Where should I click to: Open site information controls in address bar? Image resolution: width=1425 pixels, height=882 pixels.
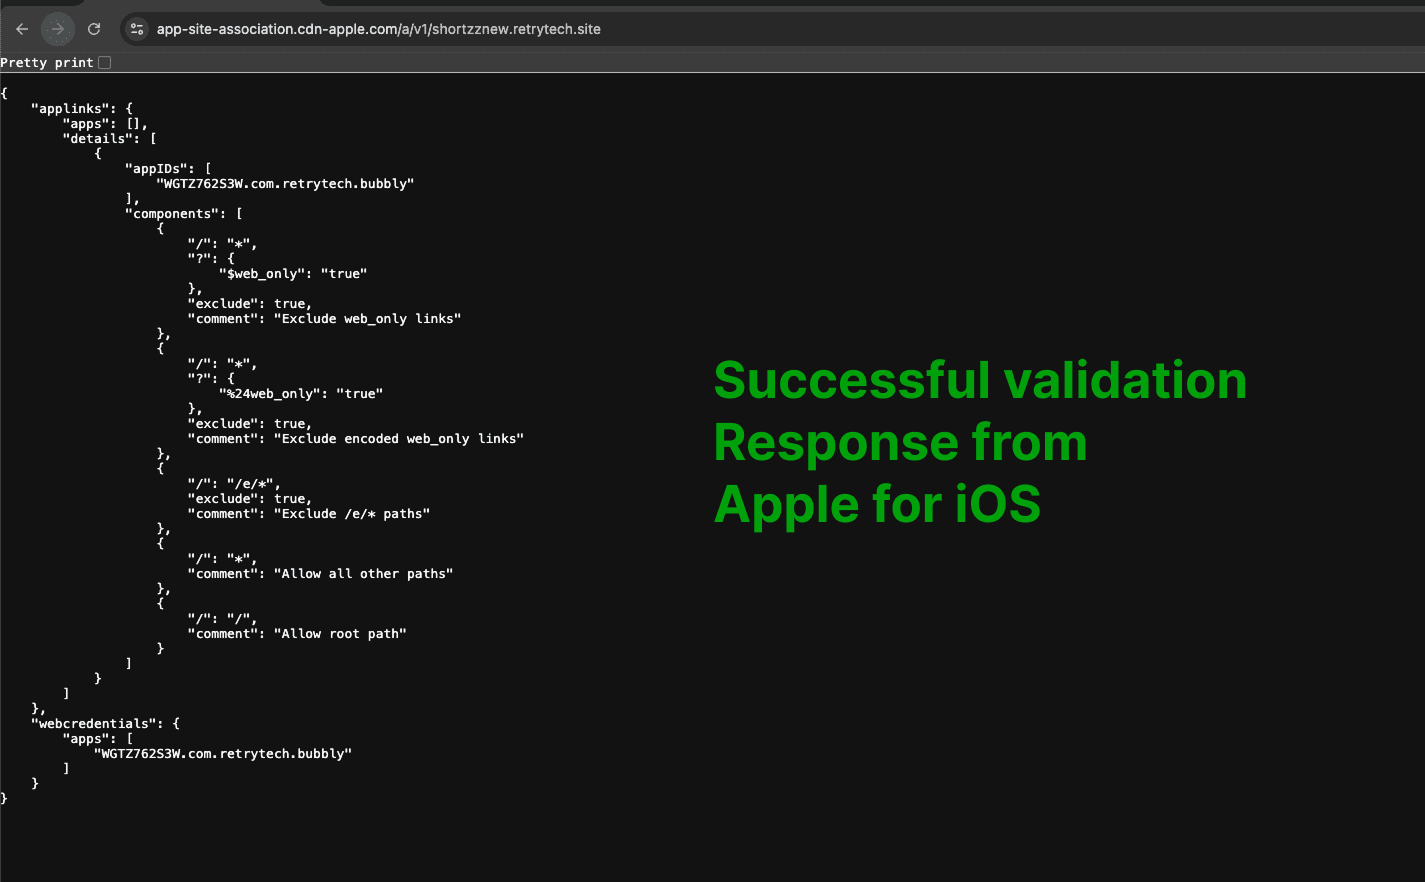pos(138,29)
